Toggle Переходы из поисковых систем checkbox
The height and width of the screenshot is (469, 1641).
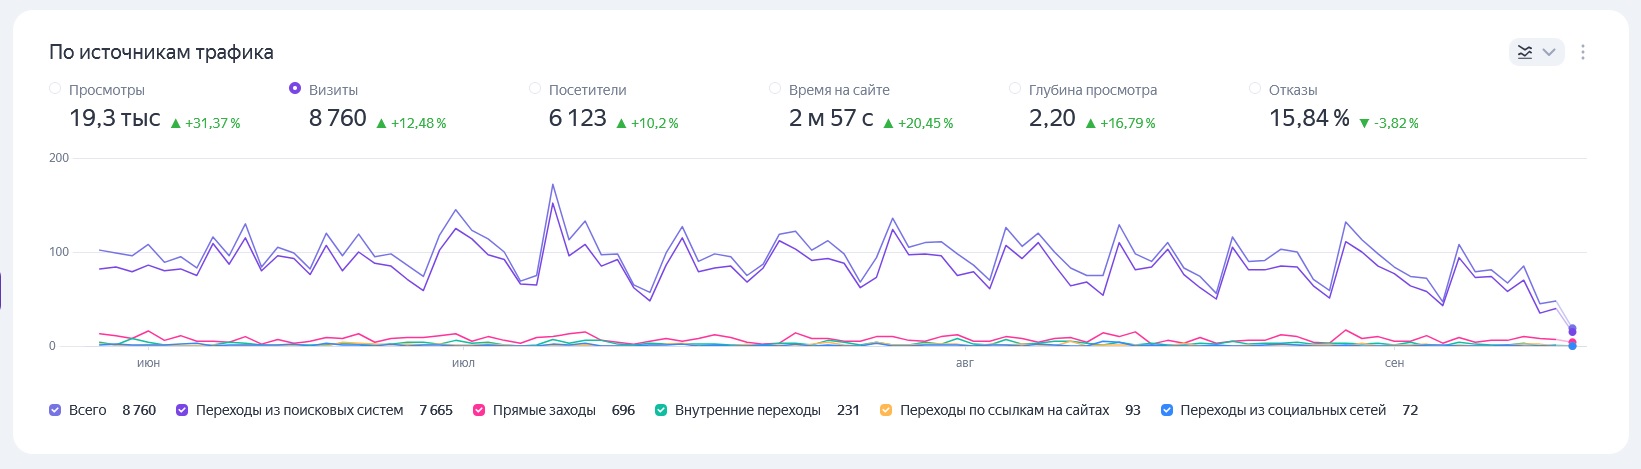pyautogui.click(x=182, y=410)
